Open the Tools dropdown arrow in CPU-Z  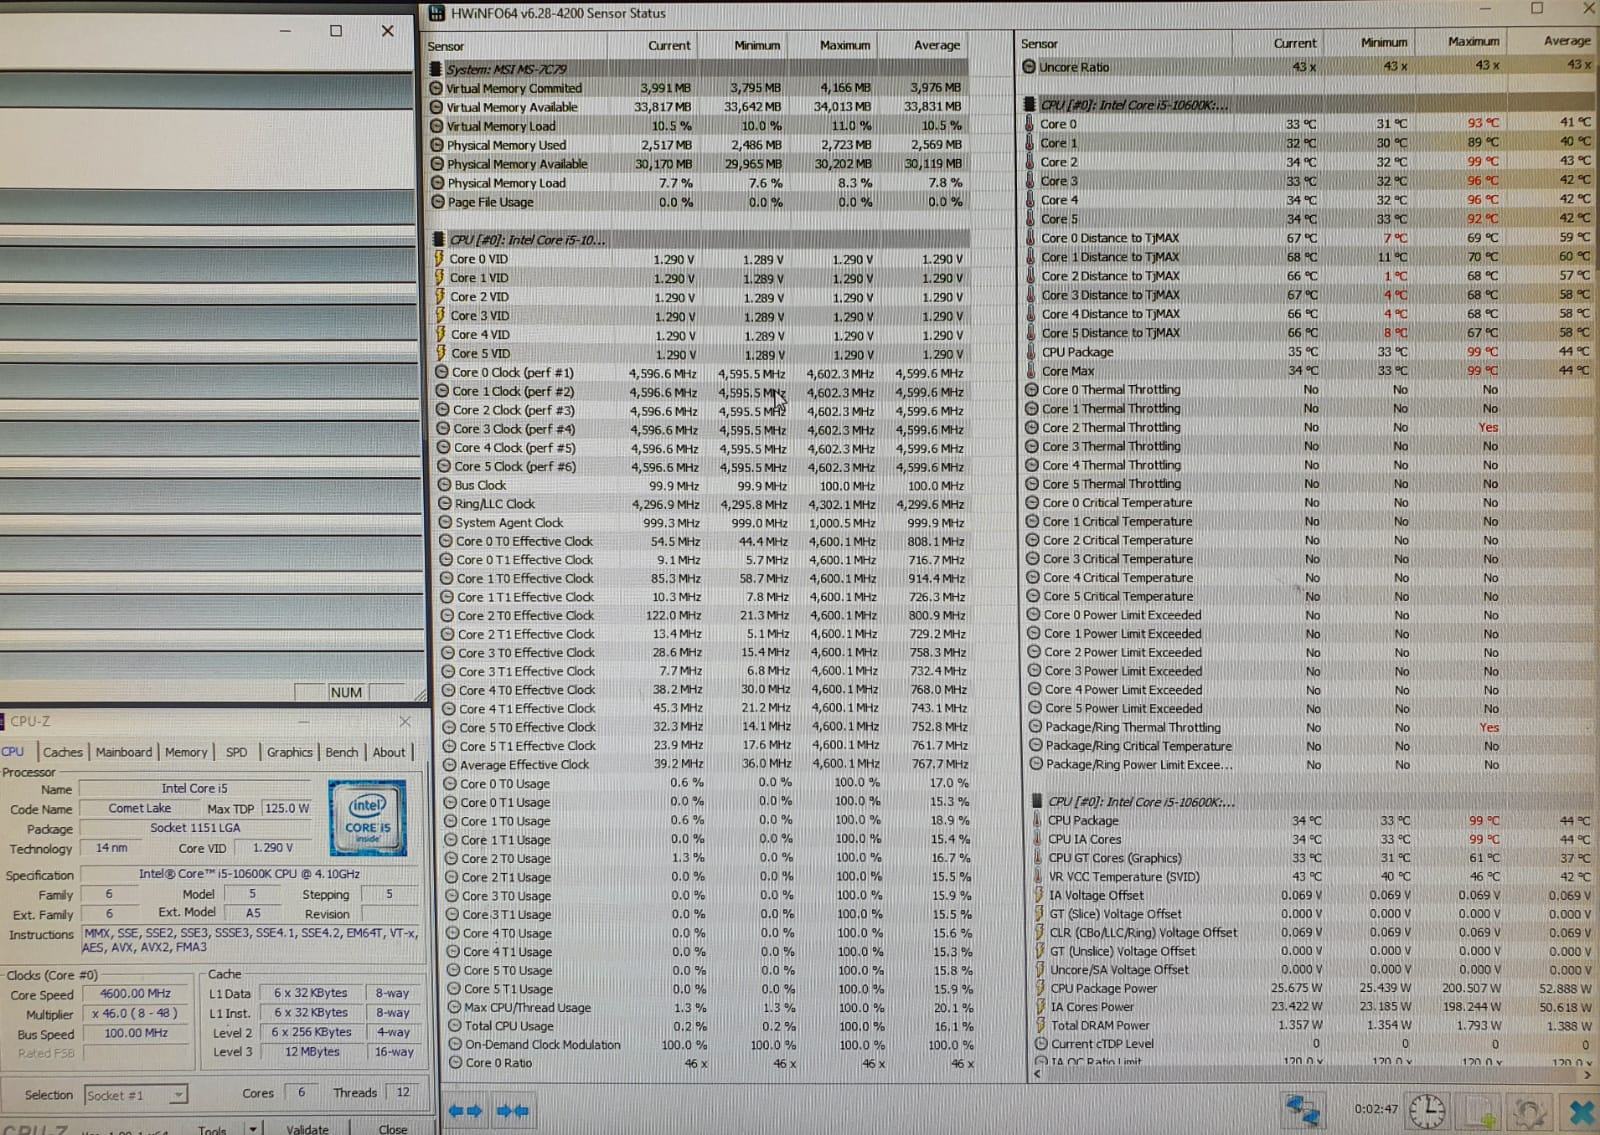coord(253,1129)
